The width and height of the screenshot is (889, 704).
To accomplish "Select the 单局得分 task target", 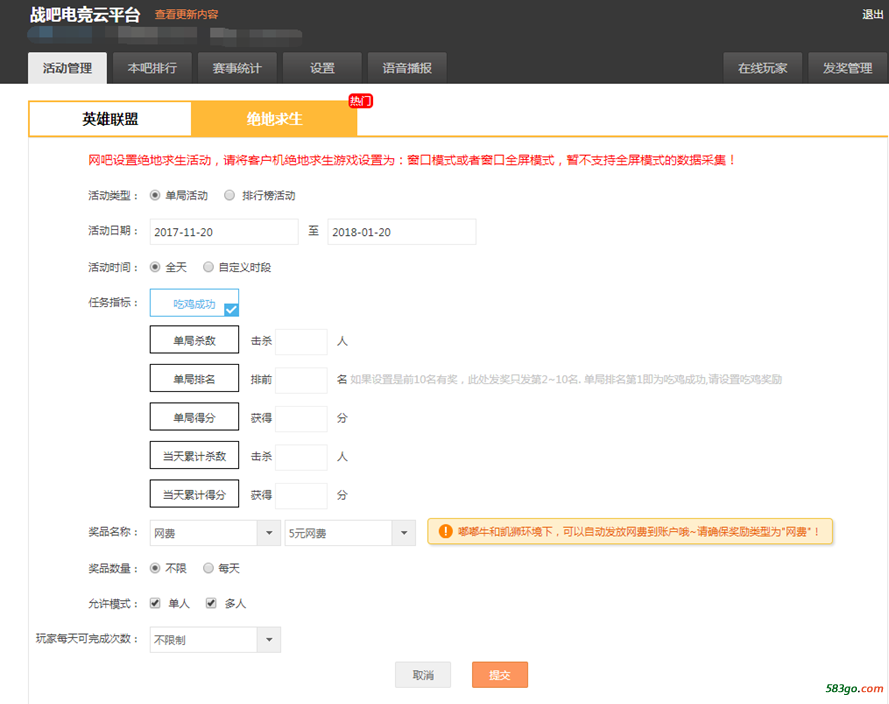I will [194, 417].
